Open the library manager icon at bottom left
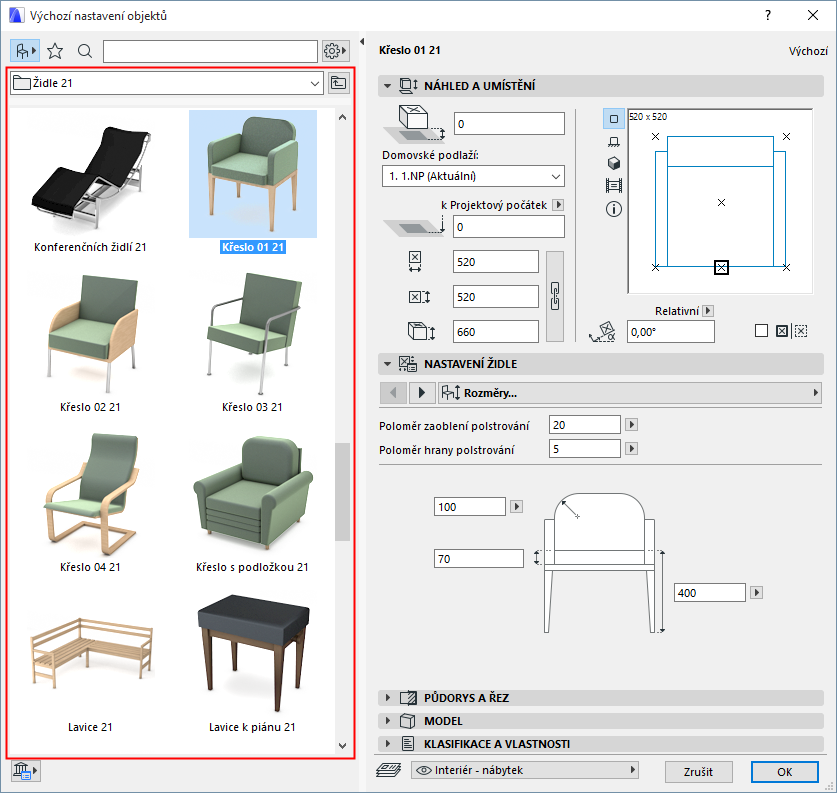Viewport: 837px width, 793px height. tap(24, 770)
